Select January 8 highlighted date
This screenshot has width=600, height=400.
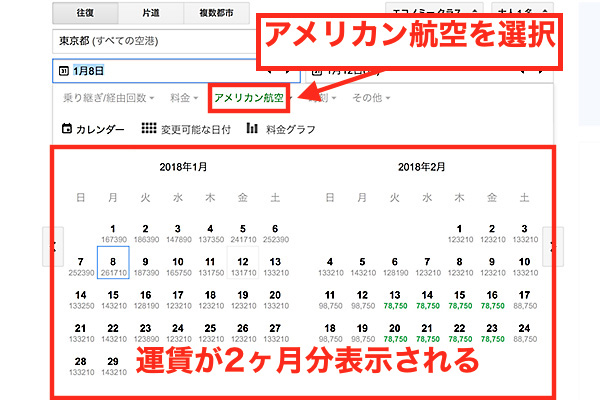point(113,263)
